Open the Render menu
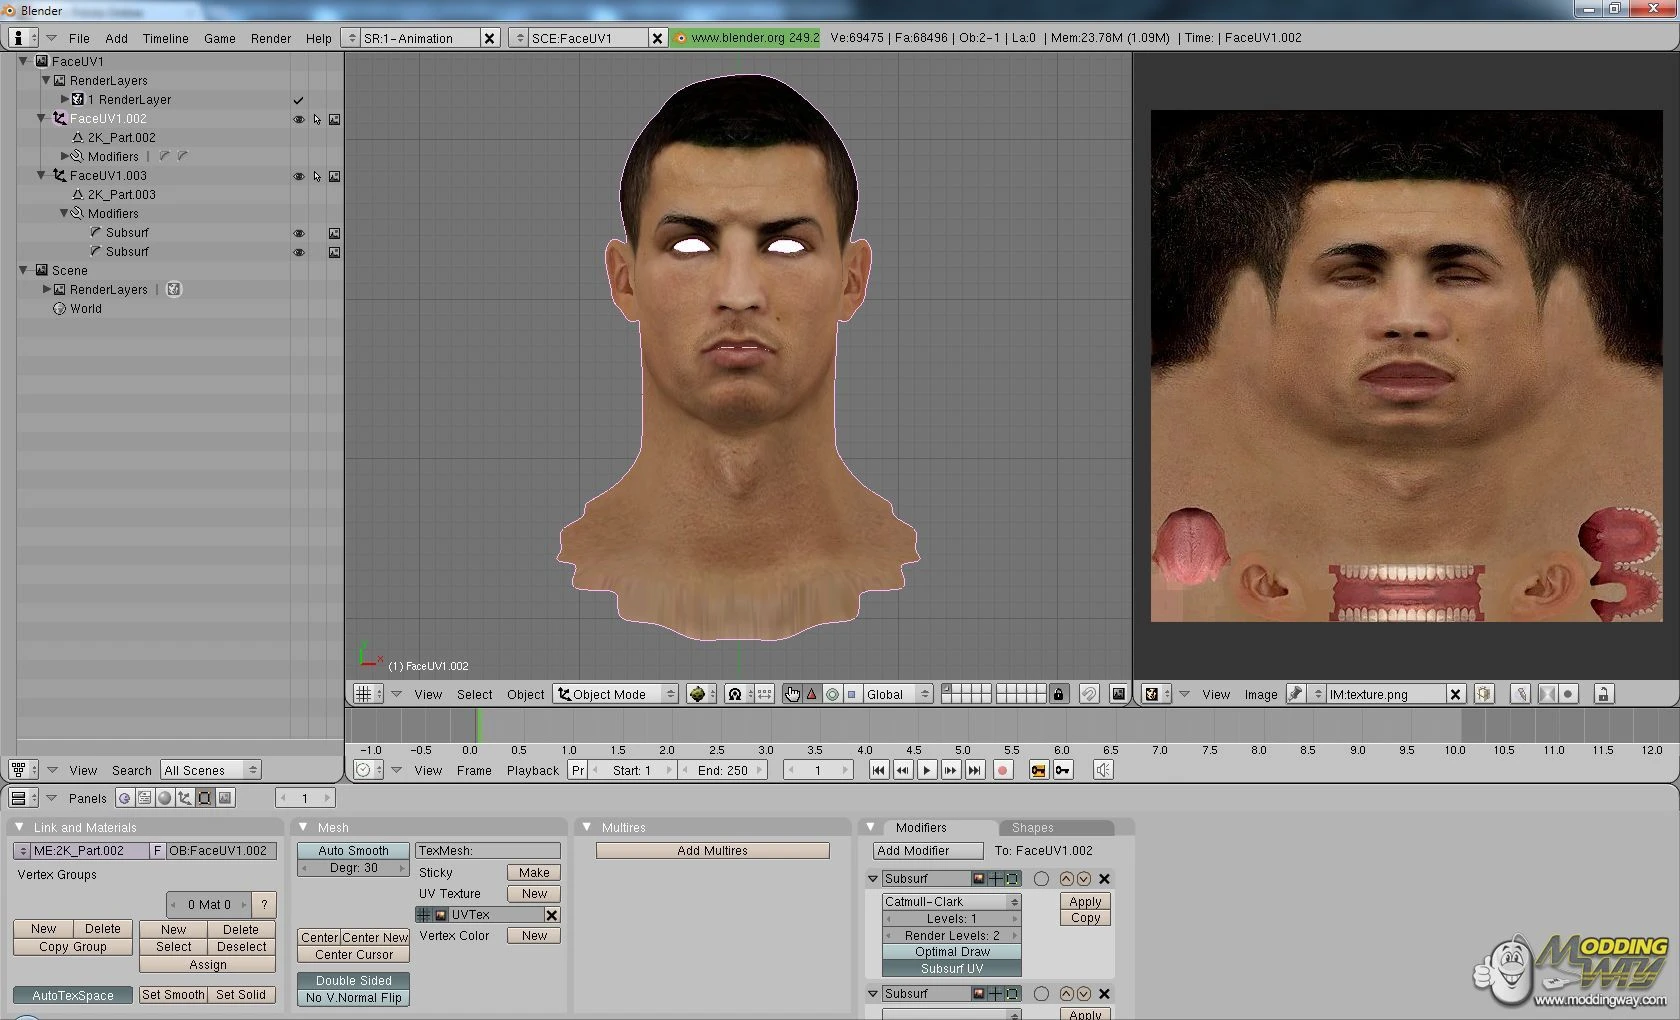 (270, 39)
